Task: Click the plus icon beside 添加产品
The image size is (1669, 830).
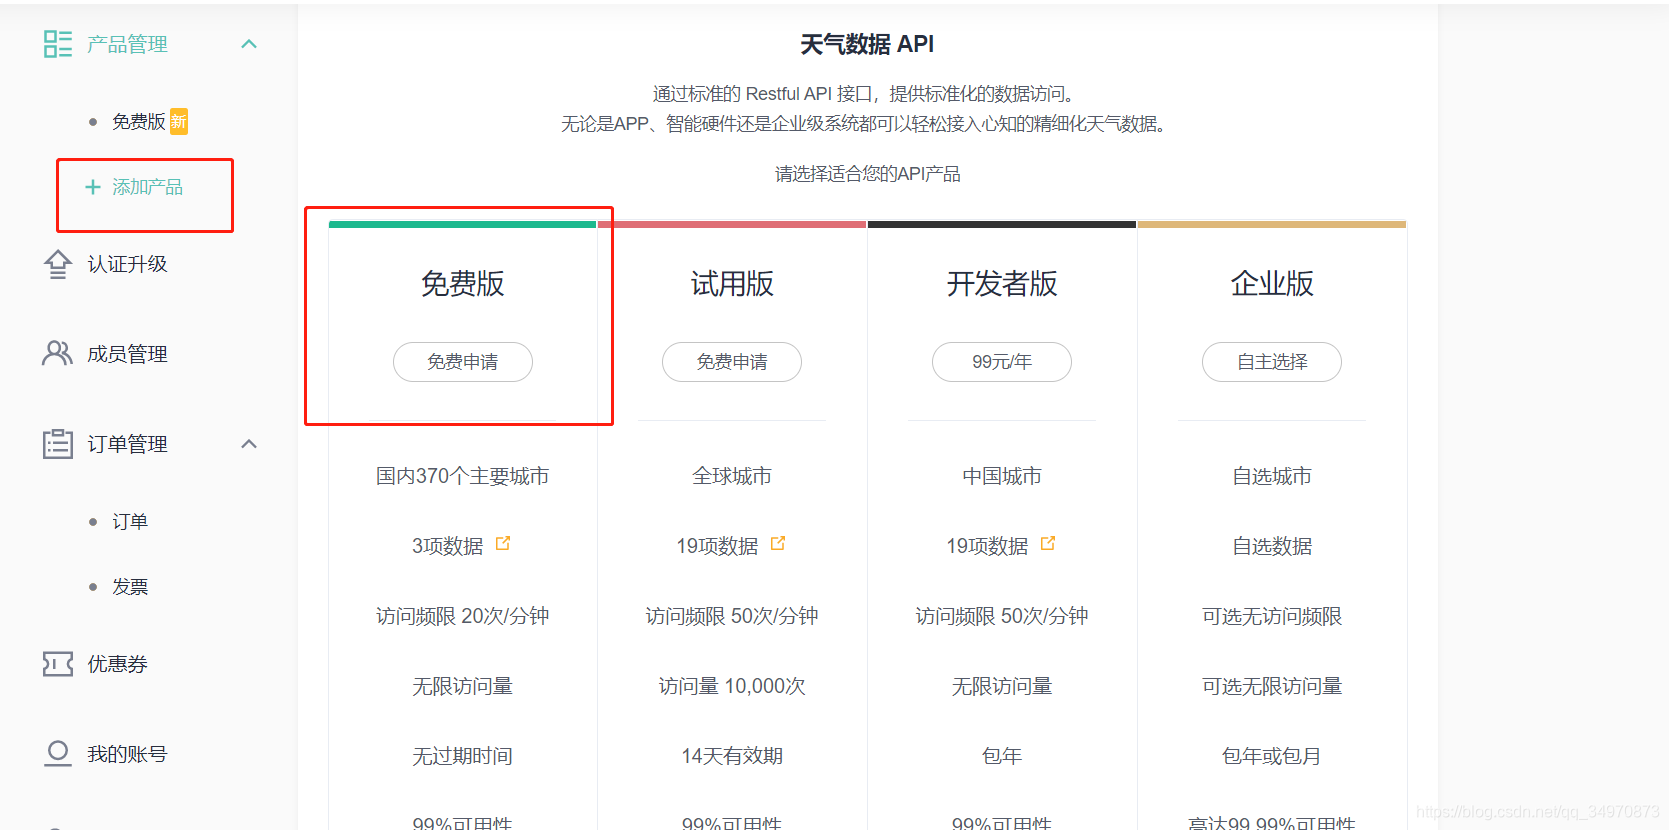Action: [x=93, y=187]
